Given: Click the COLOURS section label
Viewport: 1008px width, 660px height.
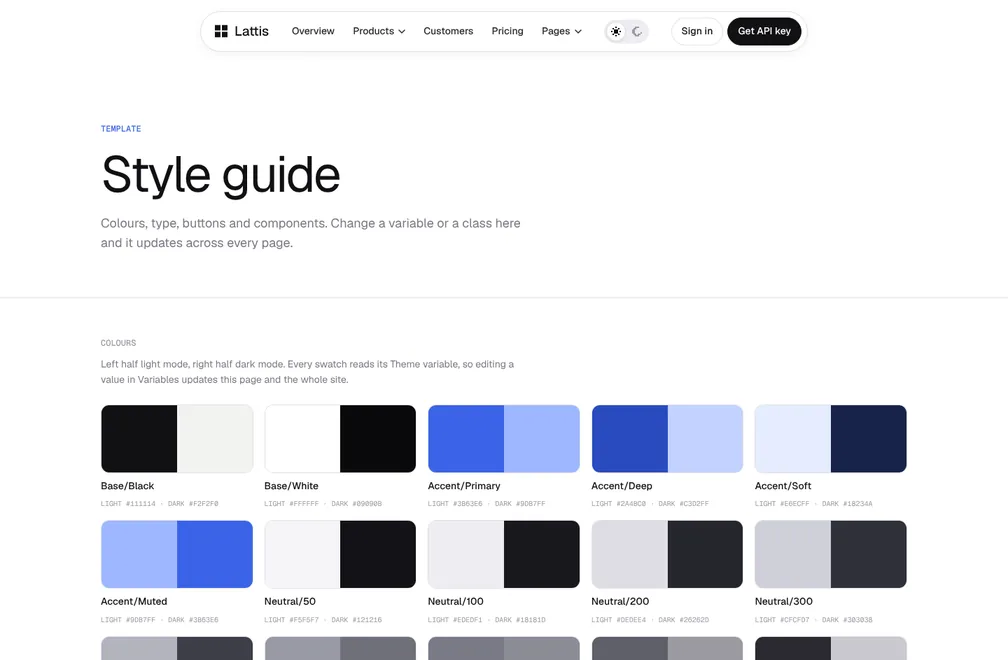Looking at the screenshot, I should click(118, 343).
